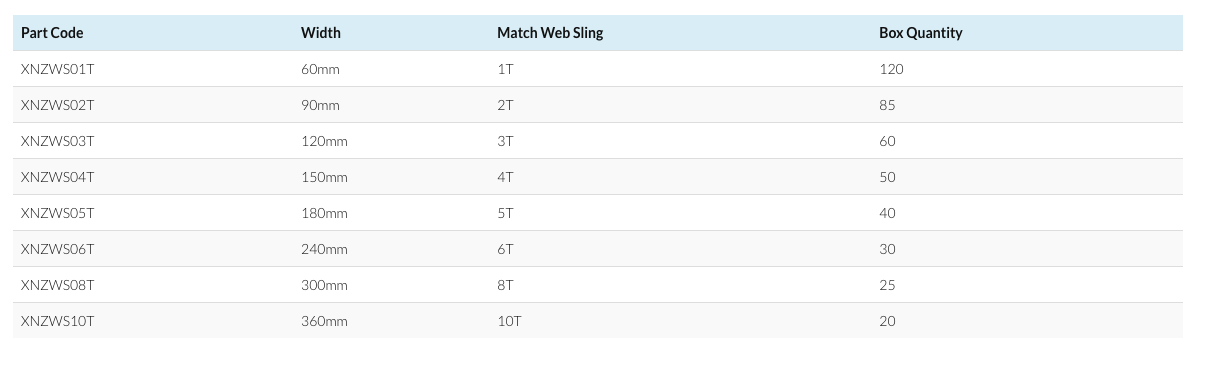
Task: Click the Box Quantity column header
Action: [921, 33]
